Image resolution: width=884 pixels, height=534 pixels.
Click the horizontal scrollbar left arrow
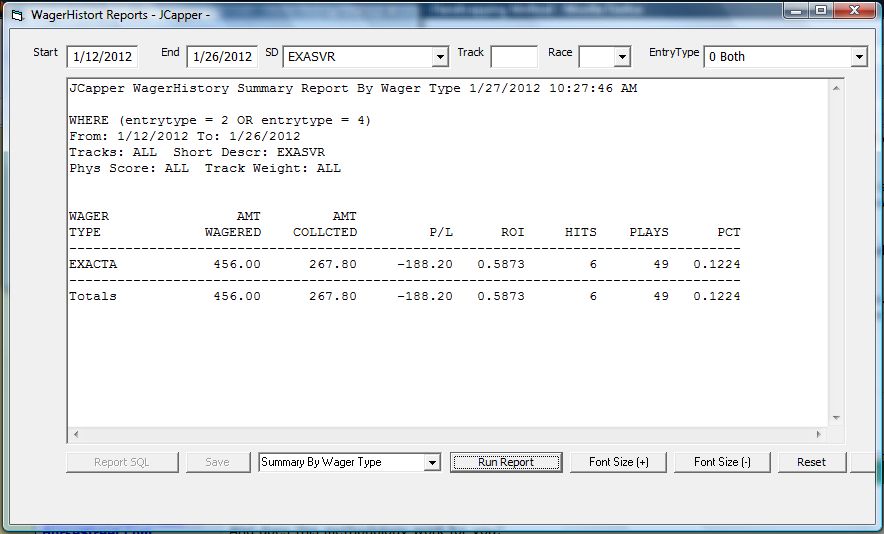(x=76, y=434)
